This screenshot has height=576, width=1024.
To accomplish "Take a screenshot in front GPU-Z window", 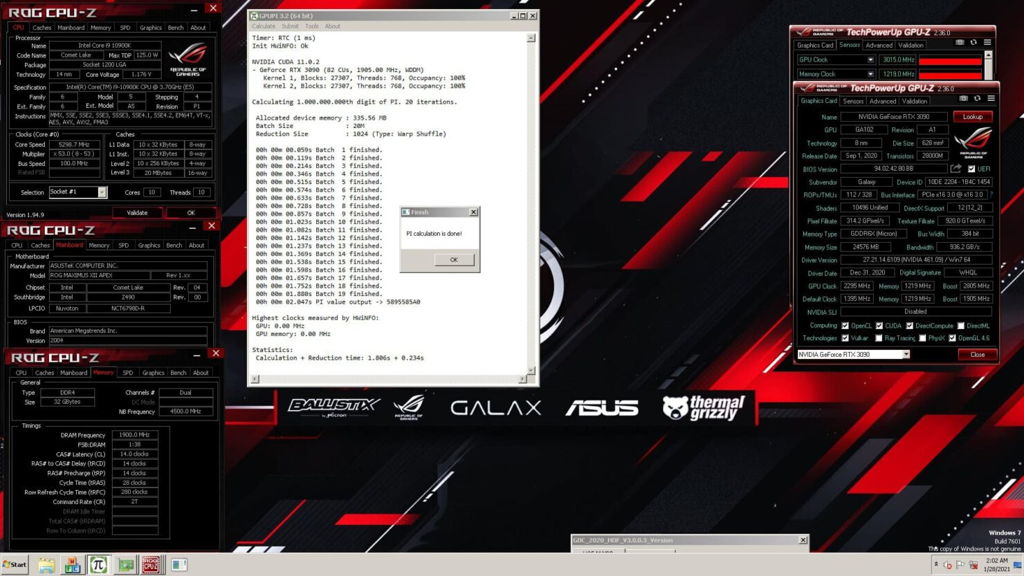I will tap(964, 99).
